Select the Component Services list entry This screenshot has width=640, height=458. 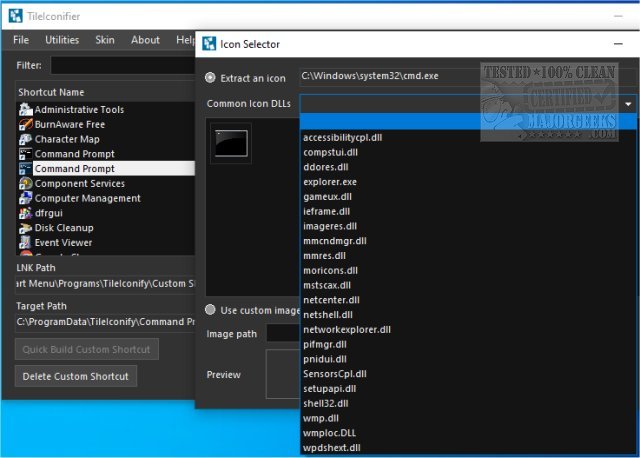click(x=106, y=183)
